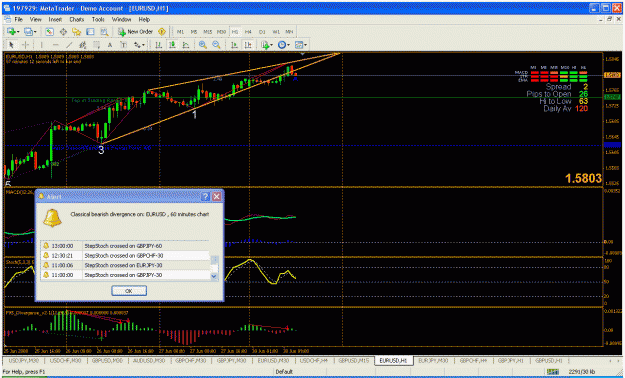Open the Tools menu
The height and width of the screenshot is (378, 625).
coord(98,19)
